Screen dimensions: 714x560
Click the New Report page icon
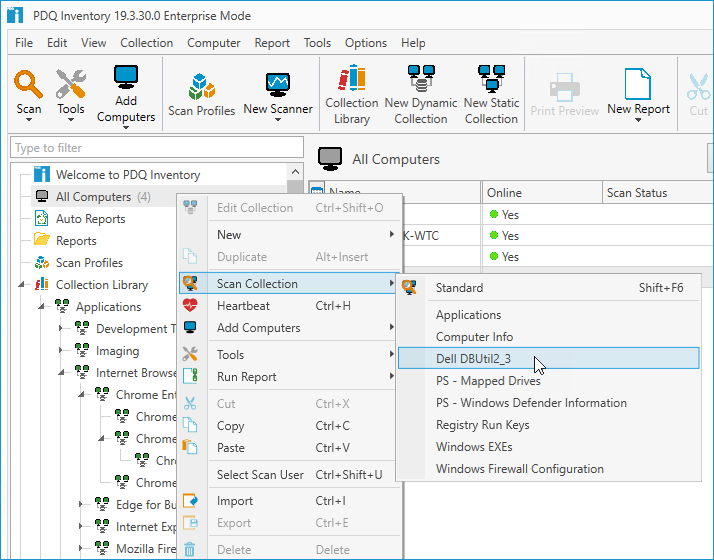[x=638, y=84]
